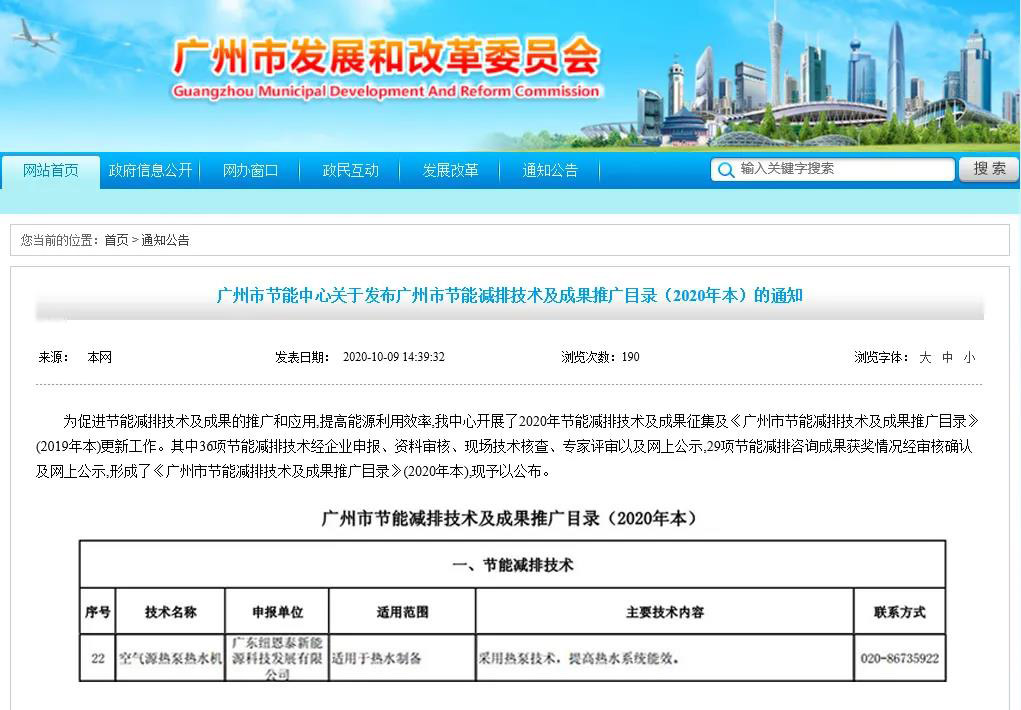Open 通知公告 in the top navigation bar
Viewport: 1021px width, 710px height.
550,171
